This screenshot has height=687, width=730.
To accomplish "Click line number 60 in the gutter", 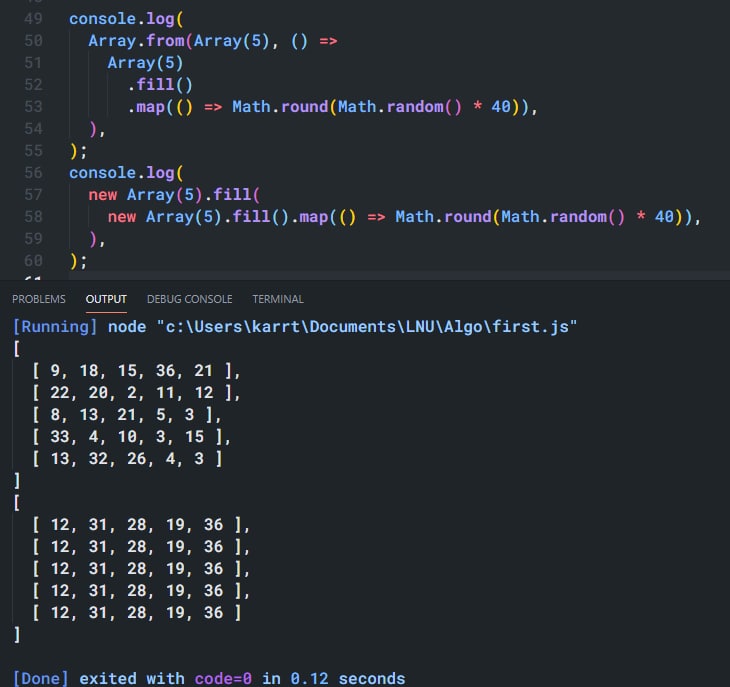I will tap(33, 260).
